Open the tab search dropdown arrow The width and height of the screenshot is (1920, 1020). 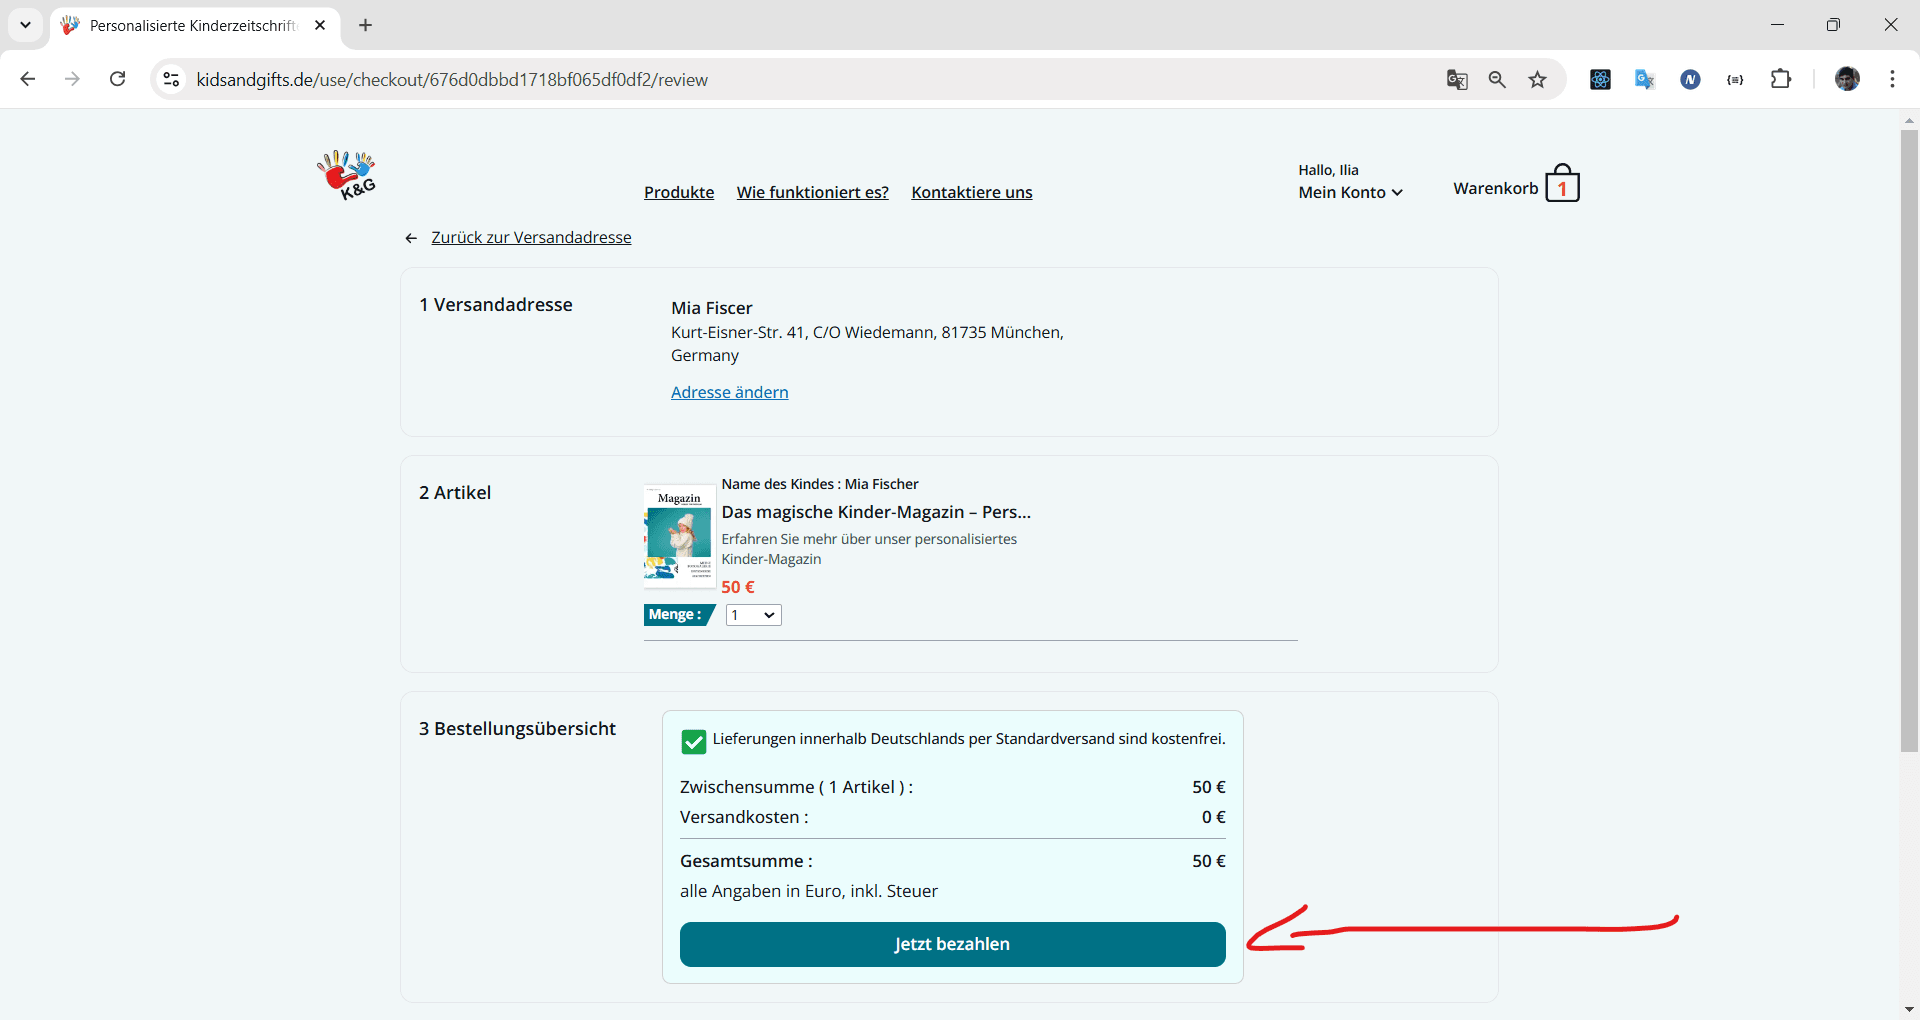point(25,25)
